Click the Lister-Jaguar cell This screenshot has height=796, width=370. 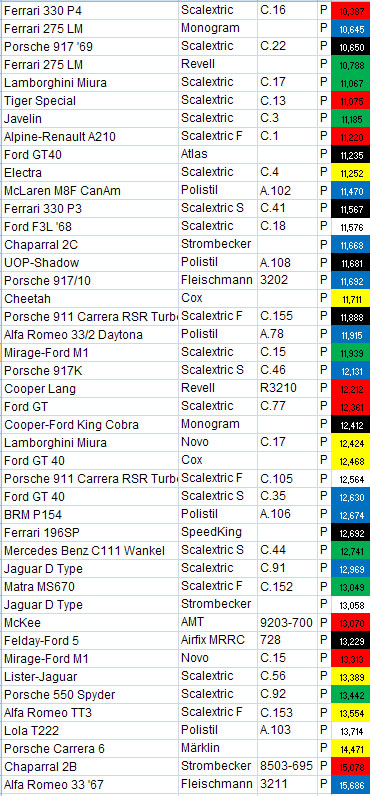pos(90,677)
